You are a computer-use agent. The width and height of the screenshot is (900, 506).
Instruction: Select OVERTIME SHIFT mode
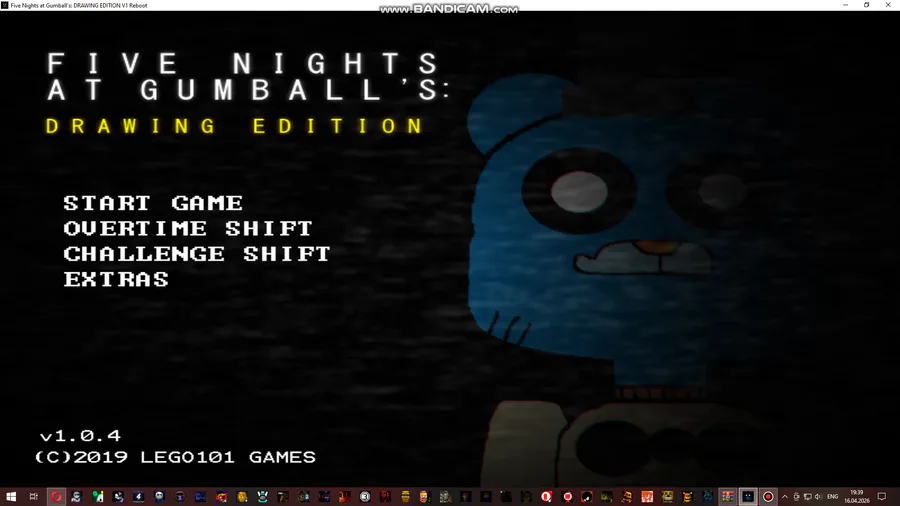[188, 228]
